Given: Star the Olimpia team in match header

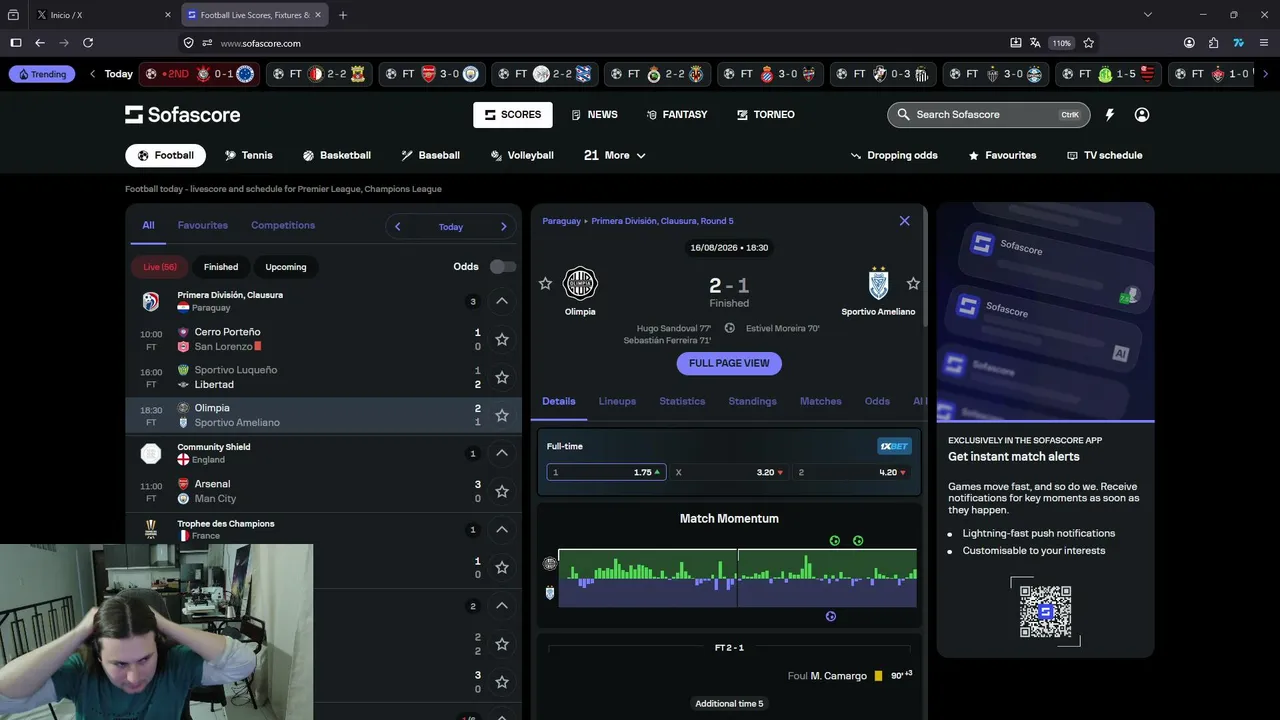Looking at the screenshot, I should tap(545, 284).
